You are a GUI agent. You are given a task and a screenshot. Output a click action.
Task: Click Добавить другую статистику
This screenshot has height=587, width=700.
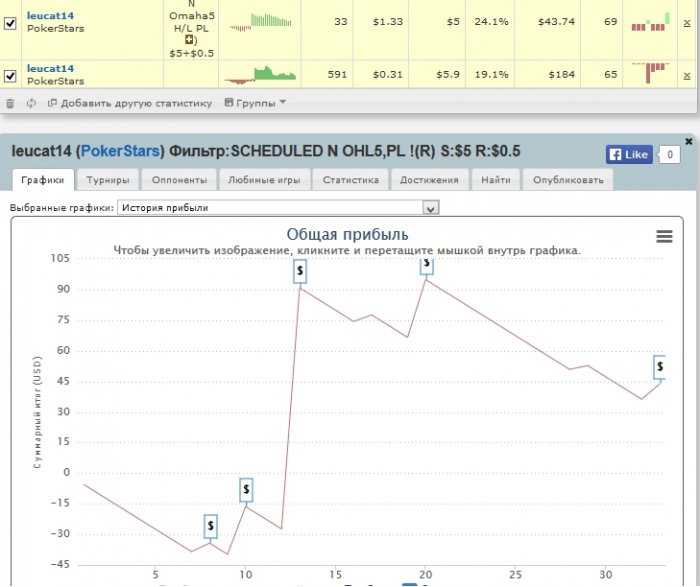pyautogui.click(x=130, y=103)
